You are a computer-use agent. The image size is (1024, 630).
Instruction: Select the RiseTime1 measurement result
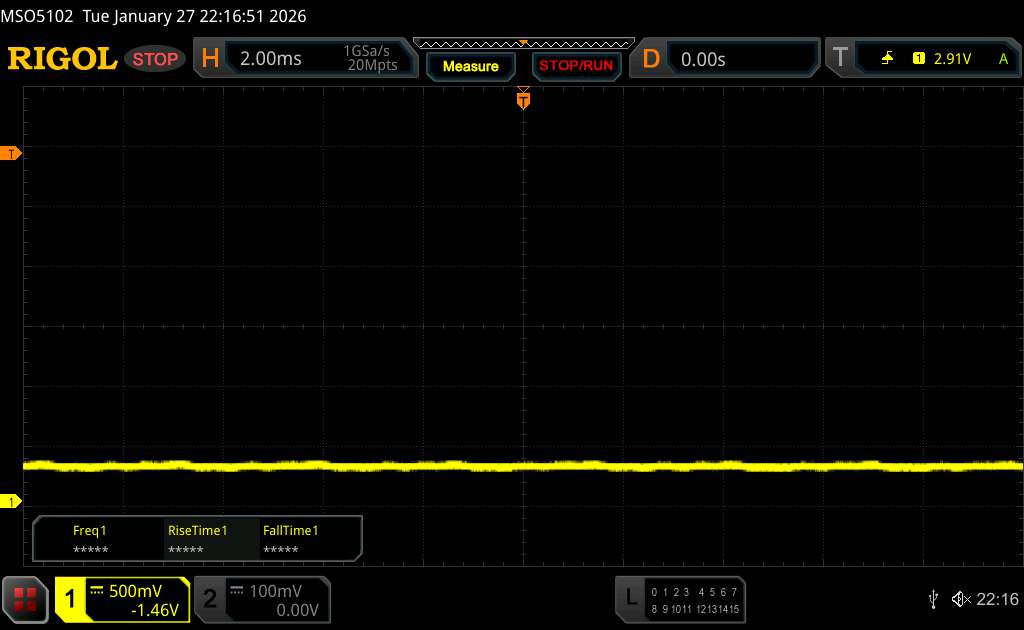click(x=197, y=540)
